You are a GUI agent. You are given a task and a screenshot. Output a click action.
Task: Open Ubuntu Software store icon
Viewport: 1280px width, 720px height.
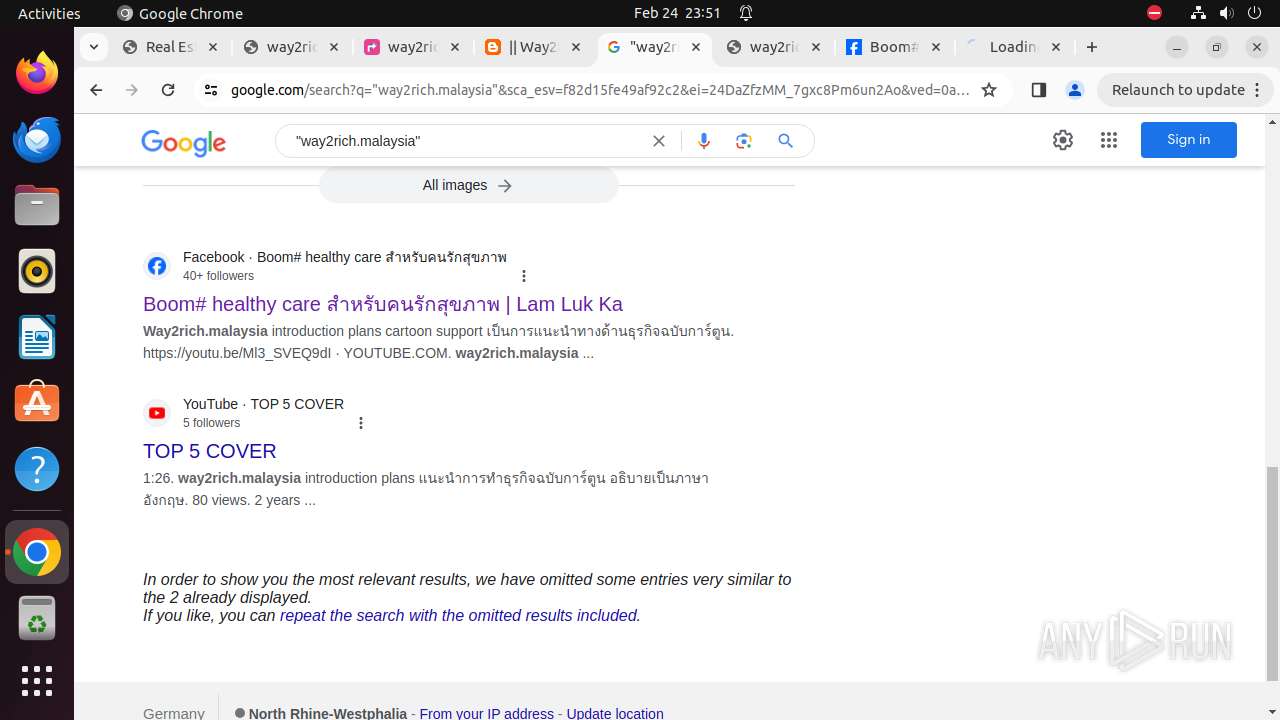pyautogui.click(x=37, y=403)
